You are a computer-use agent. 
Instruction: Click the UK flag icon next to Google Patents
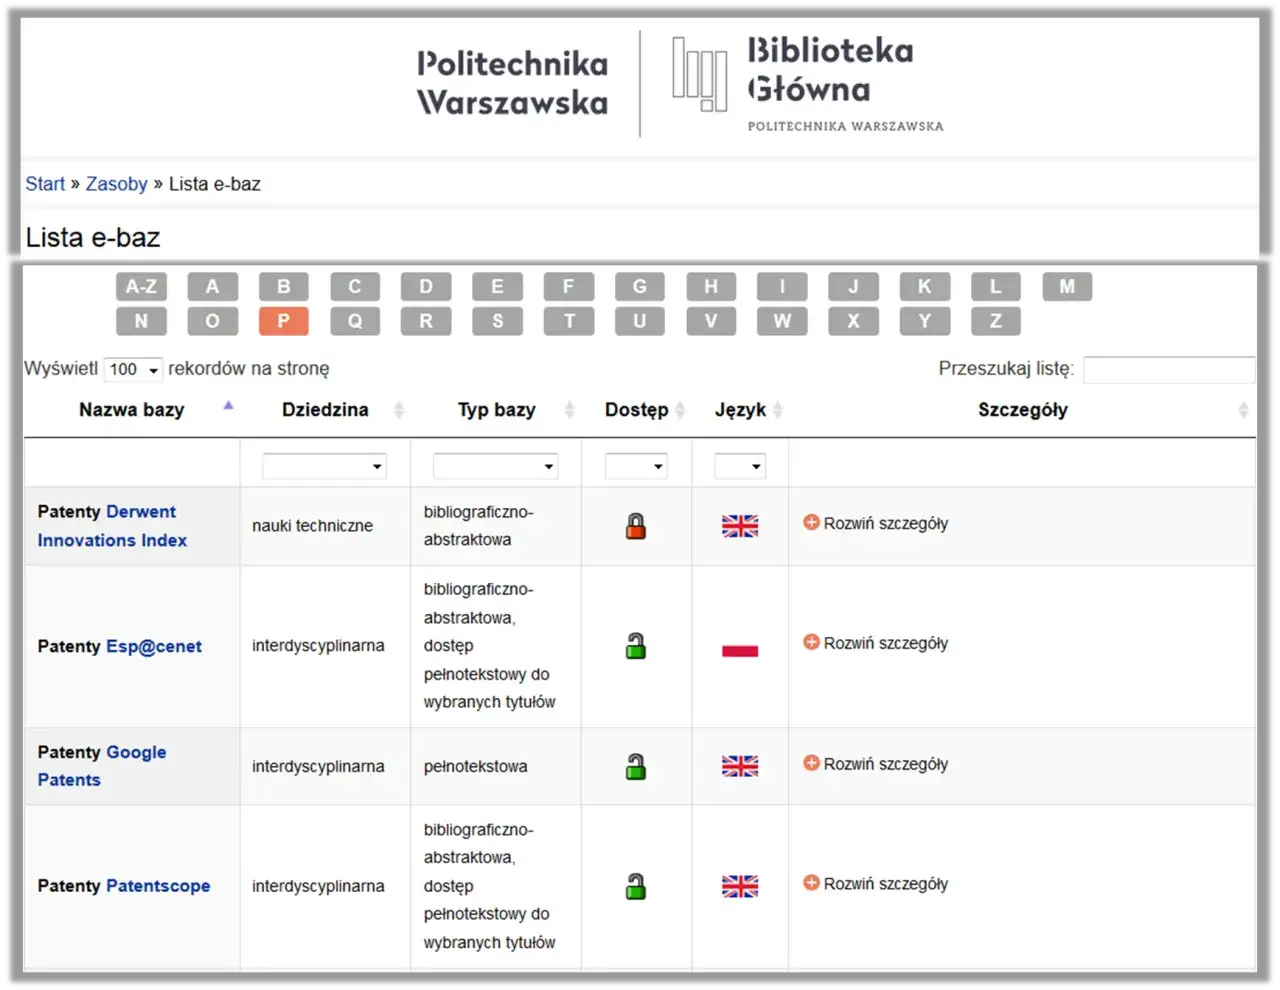(x=739, y=765)
